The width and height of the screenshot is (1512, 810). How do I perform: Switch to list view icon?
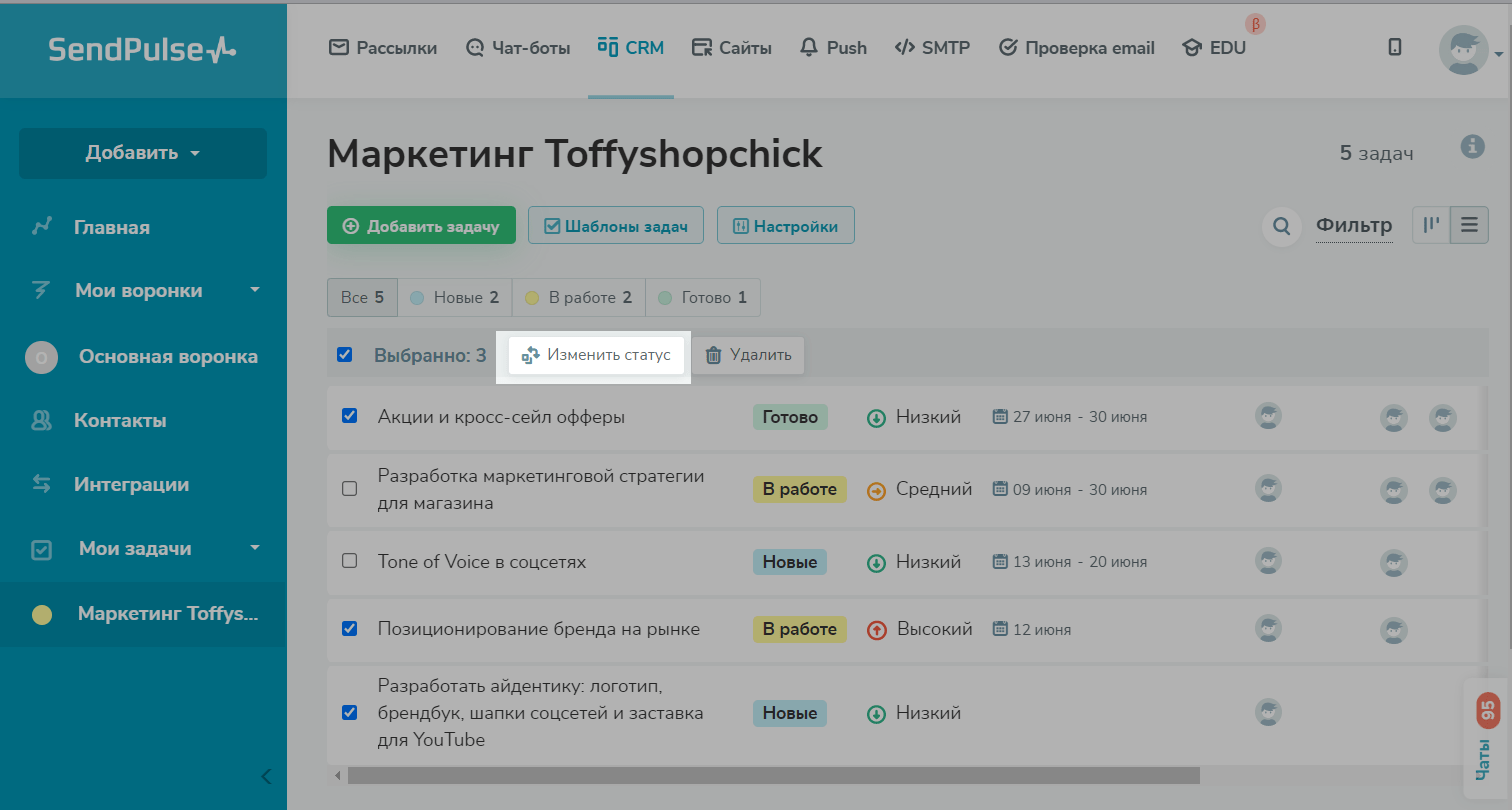pos(1469,225)
